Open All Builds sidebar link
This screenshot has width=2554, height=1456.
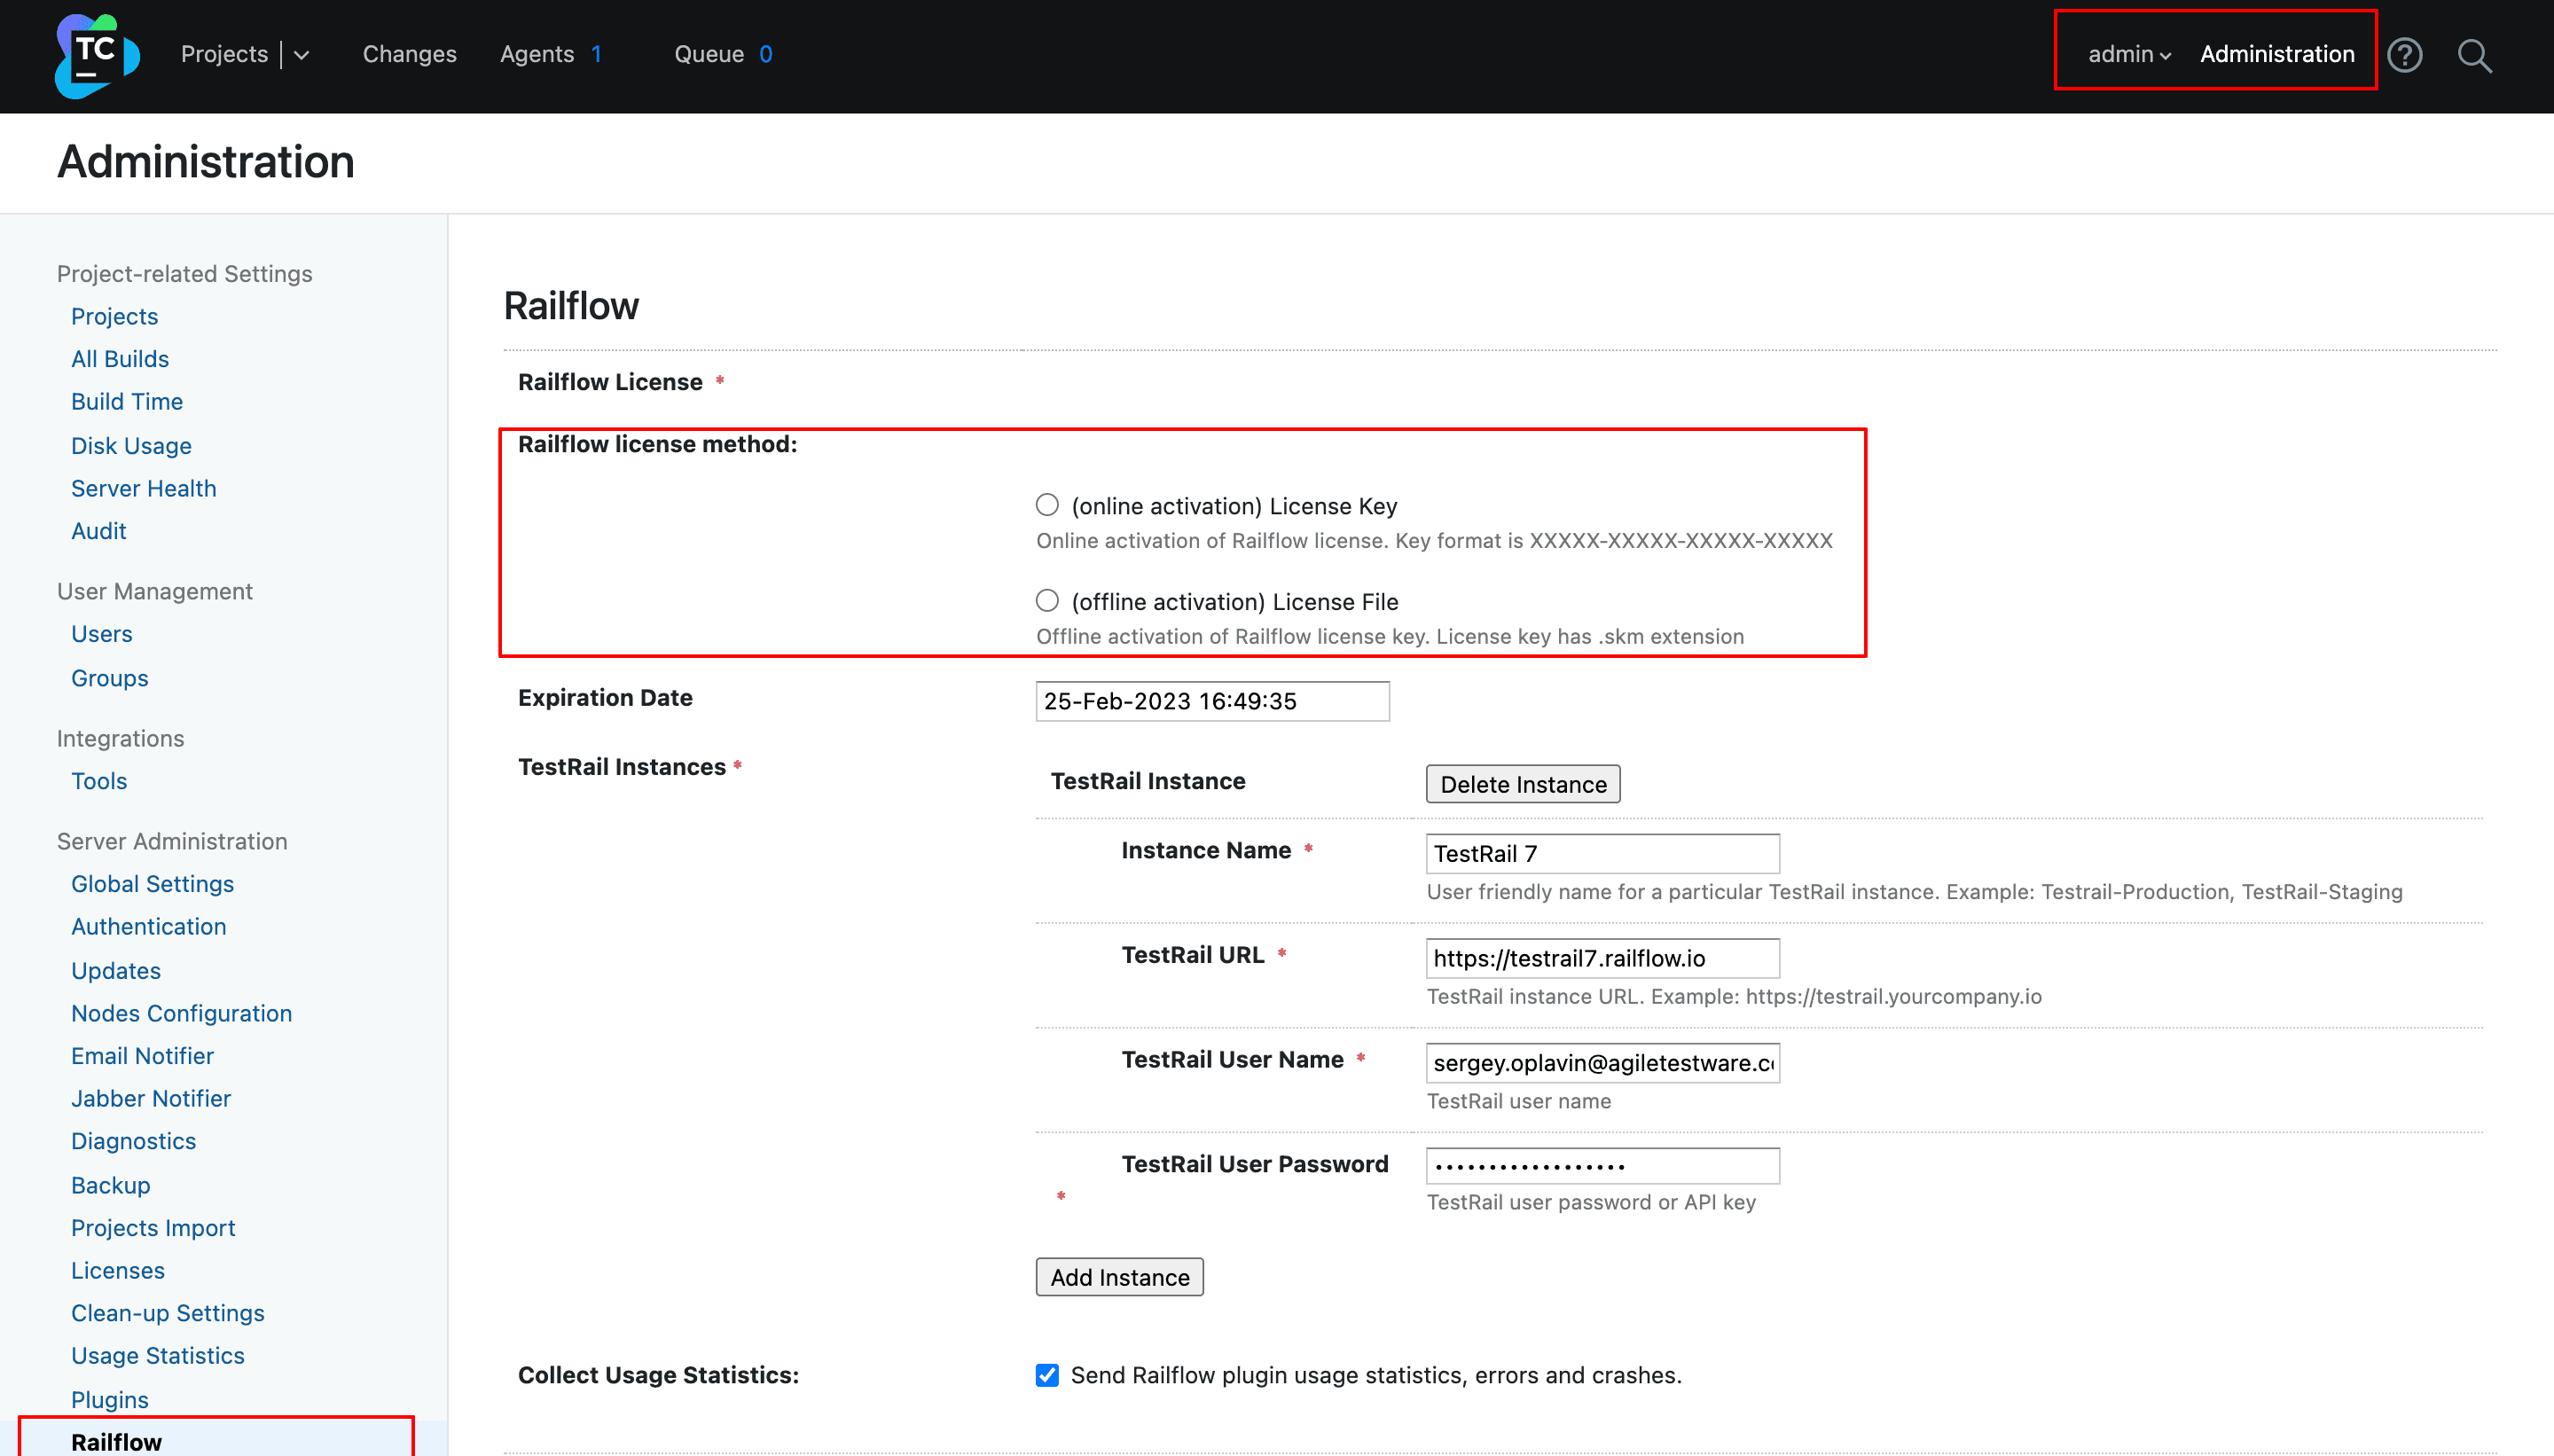click(x=120, y=358)
